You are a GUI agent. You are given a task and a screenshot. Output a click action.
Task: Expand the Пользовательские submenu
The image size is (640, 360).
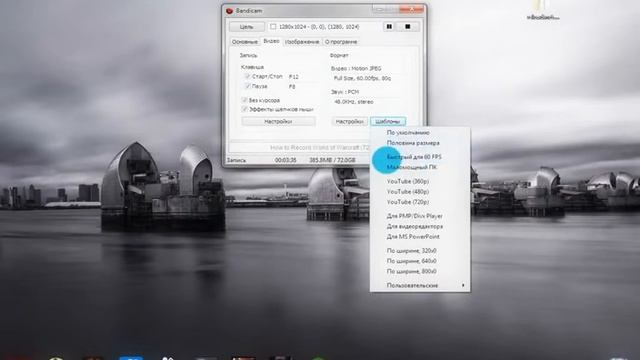click(420, 285)
